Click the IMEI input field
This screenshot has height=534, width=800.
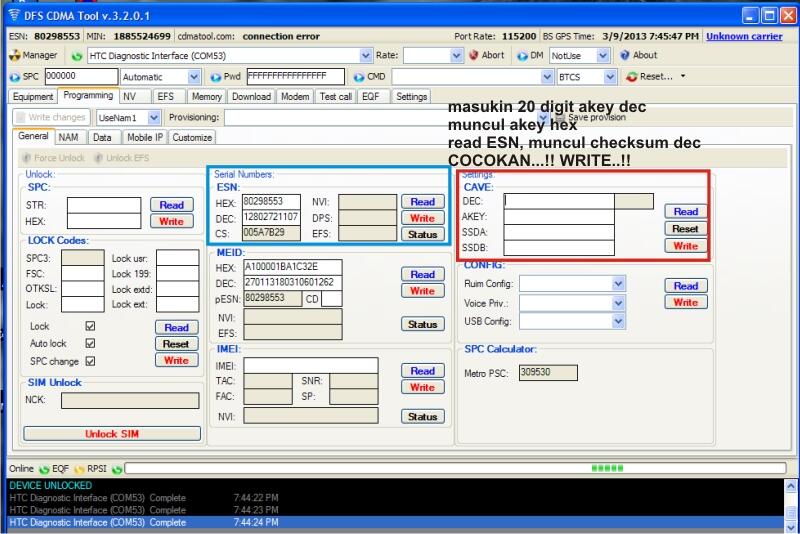[x=311, y=366]
